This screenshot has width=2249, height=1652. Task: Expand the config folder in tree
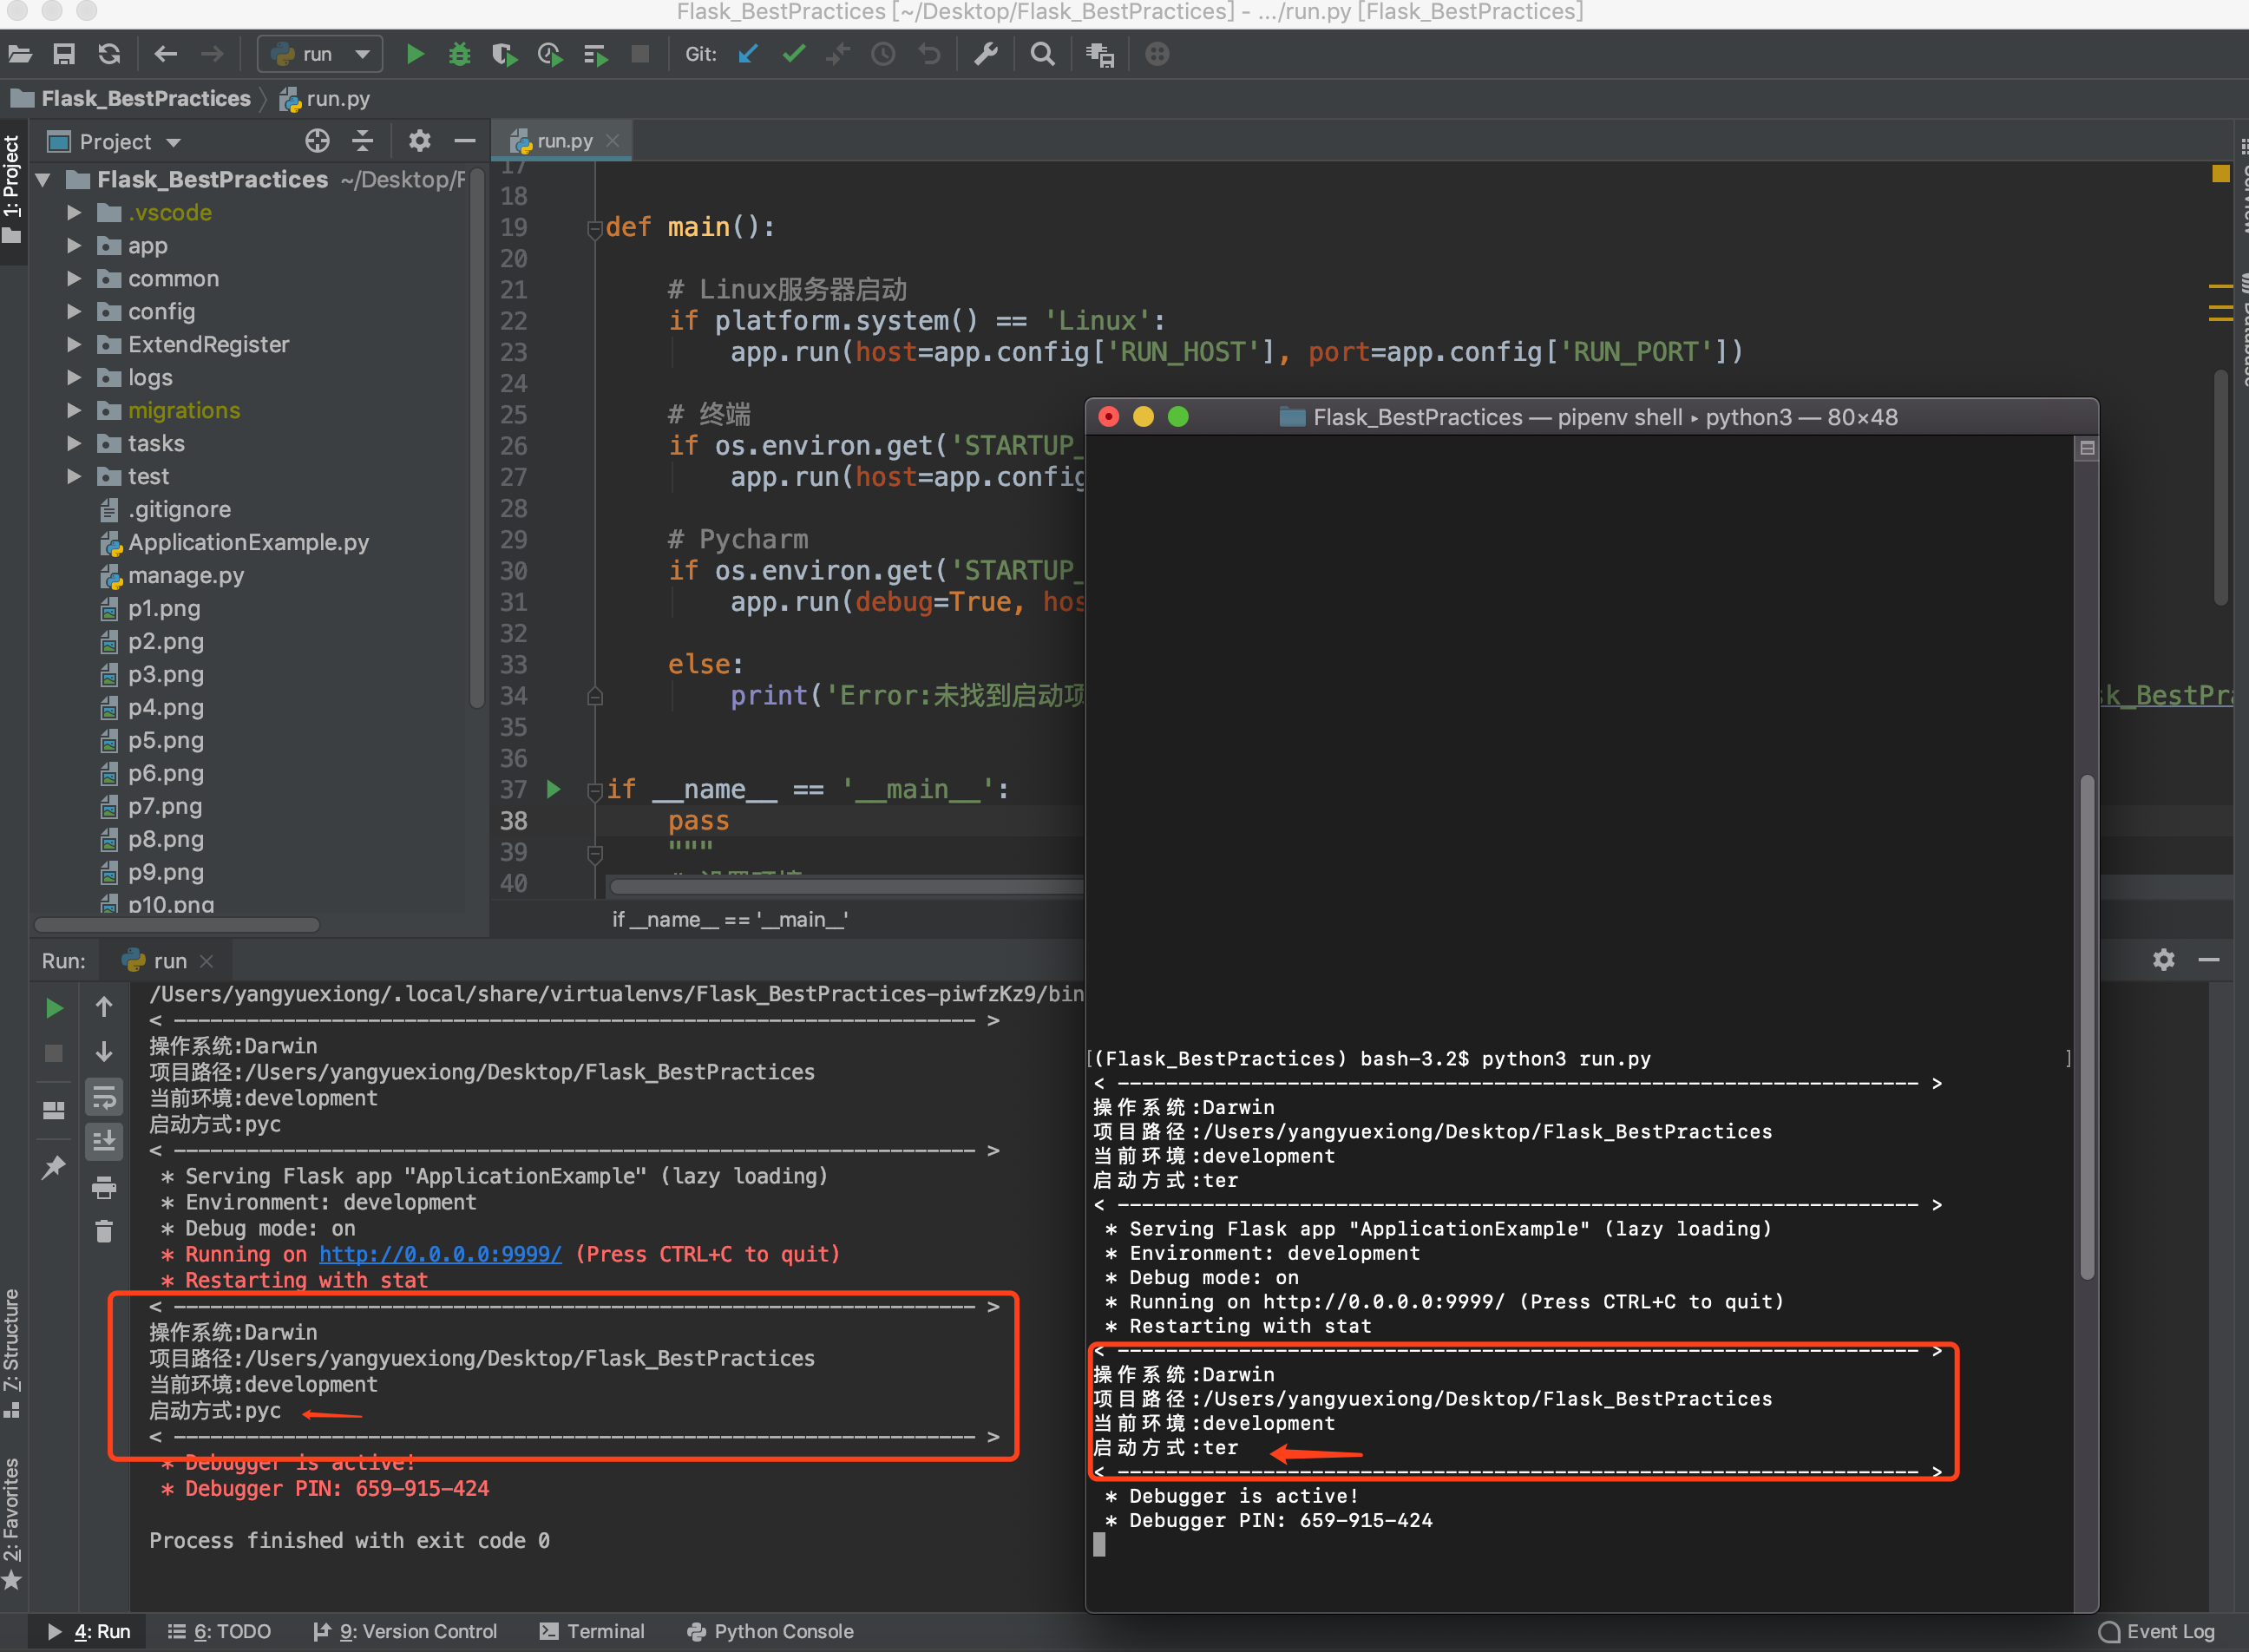click(74, 311)
